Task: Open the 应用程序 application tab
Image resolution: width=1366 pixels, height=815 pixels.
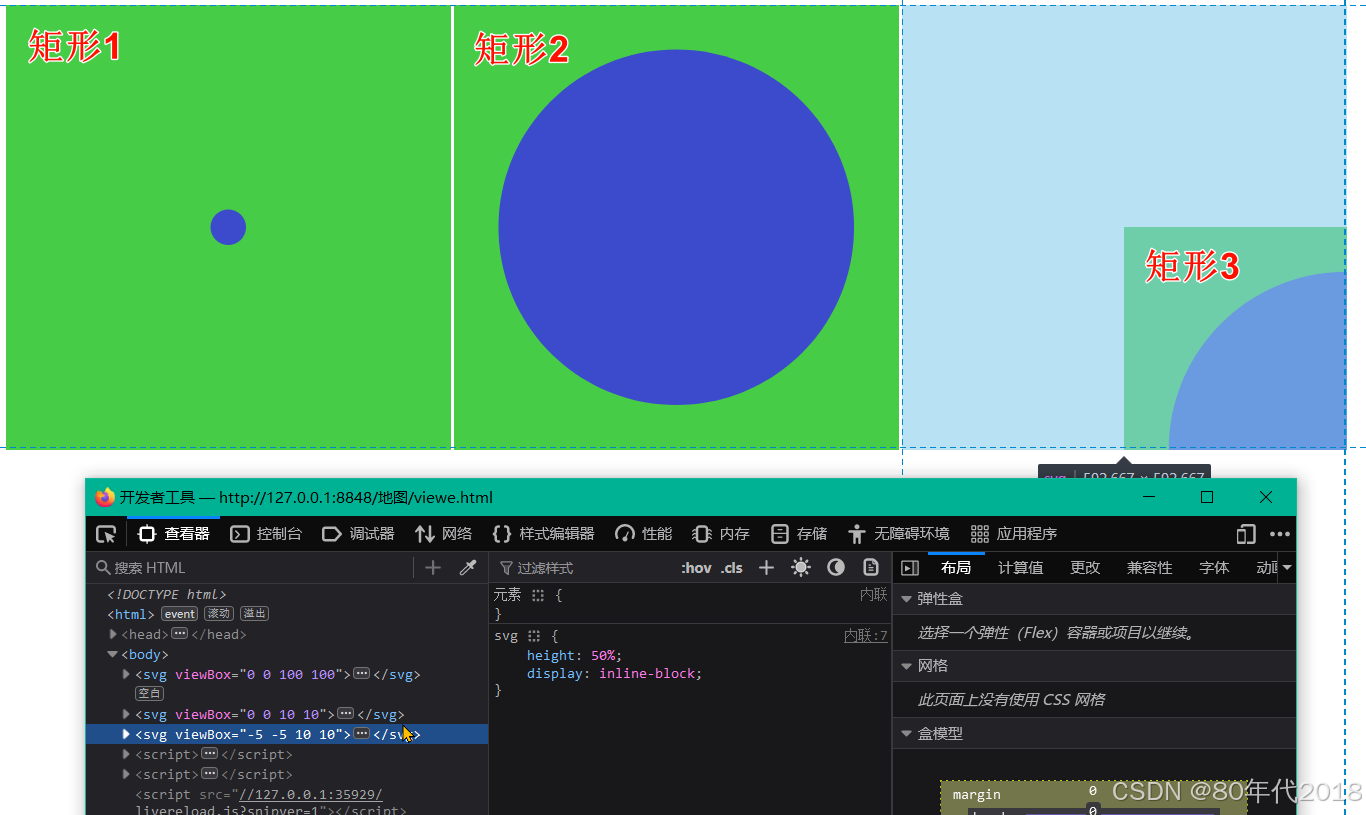Action: coord(1013,534)
